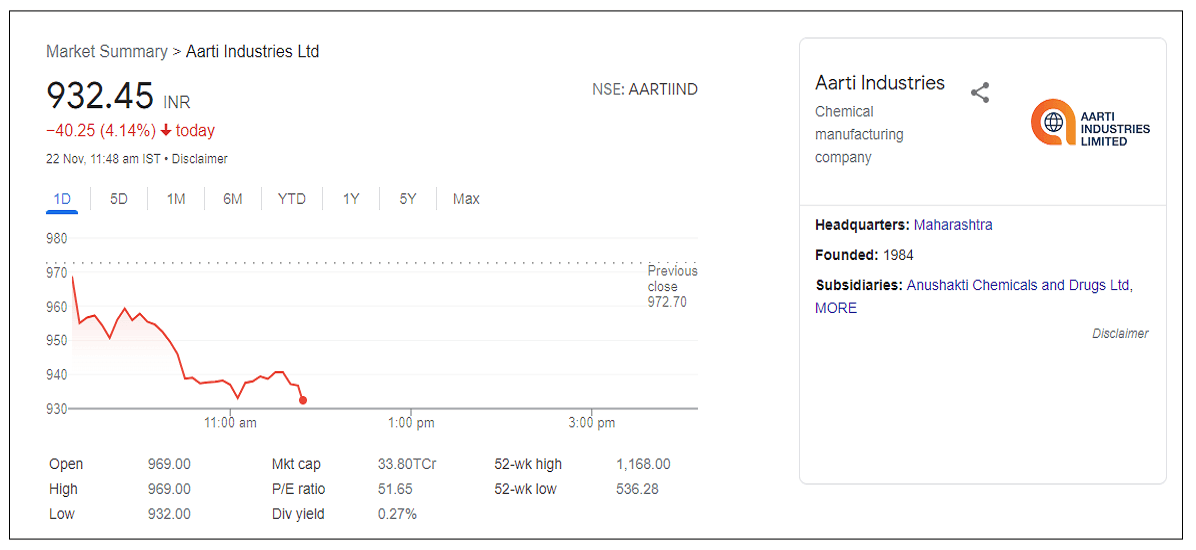Show the YTD chart range
The width and height of the screenshot is (1196, 550).
click(x=291, y=199)
